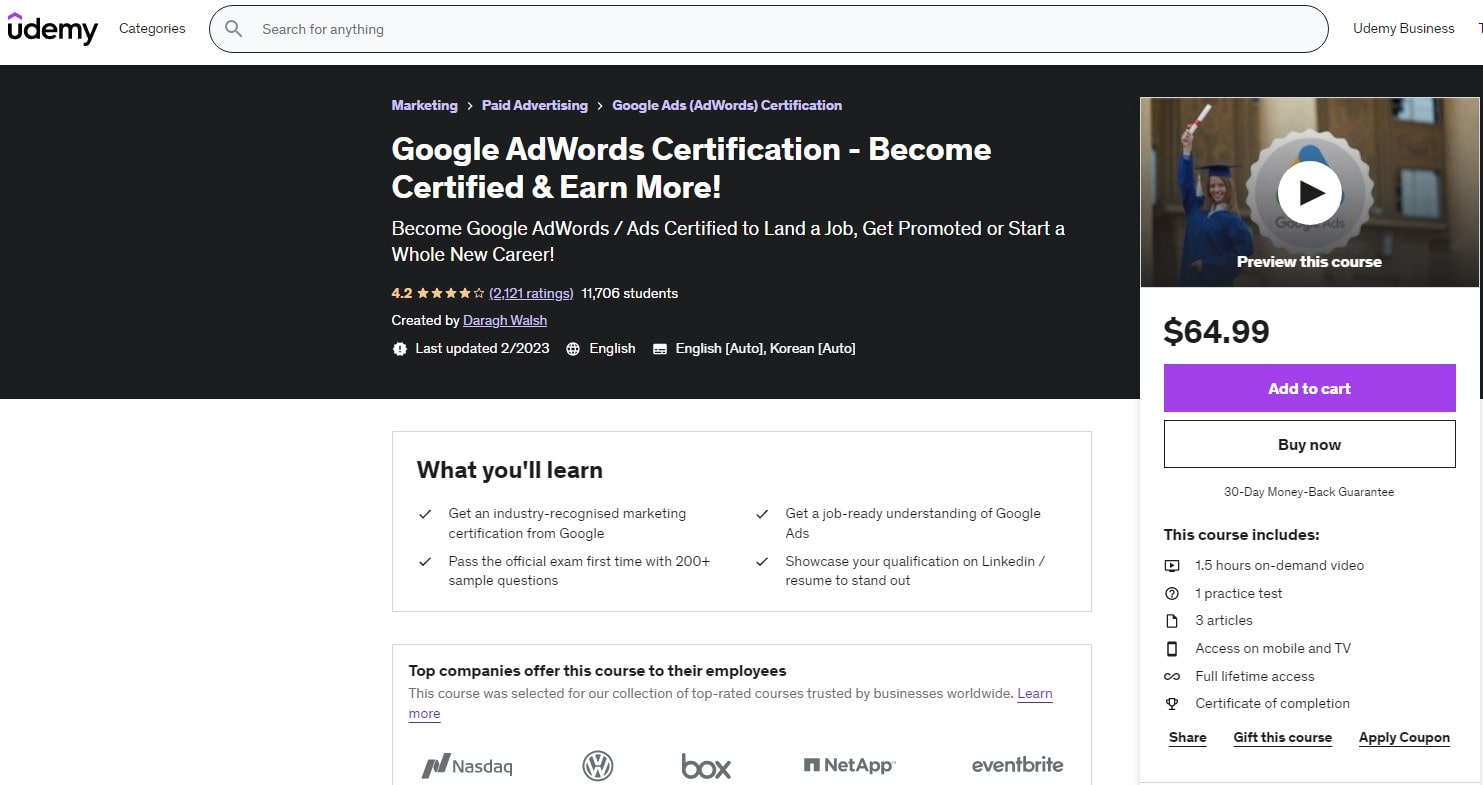Image resolution: width=1483 pixels, height=785 pixels.
Task: Play the course preview video
Action: [x=1309, y=193]
